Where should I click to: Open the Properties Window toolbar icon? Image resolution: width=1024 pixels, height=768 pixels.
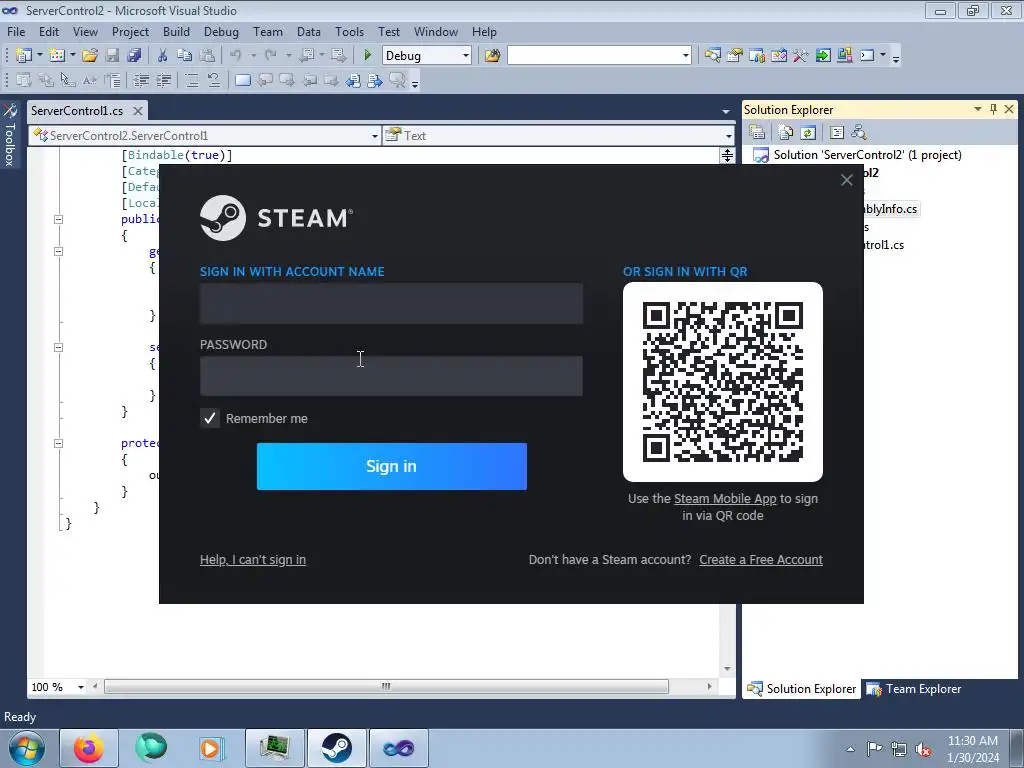click(x=735, y=56)
